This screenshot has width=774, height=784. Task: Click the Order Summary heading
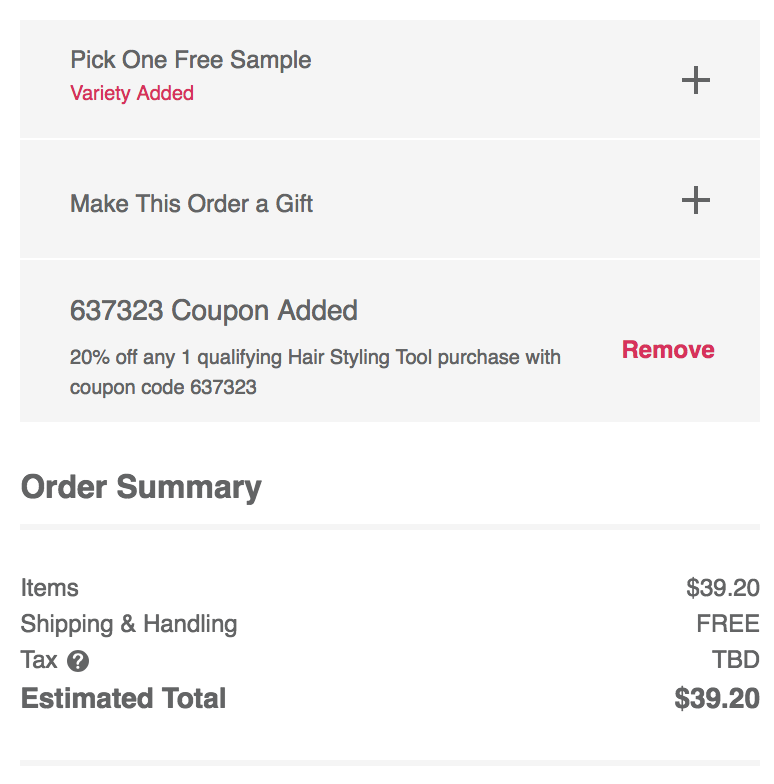click(x=141, y=488)
